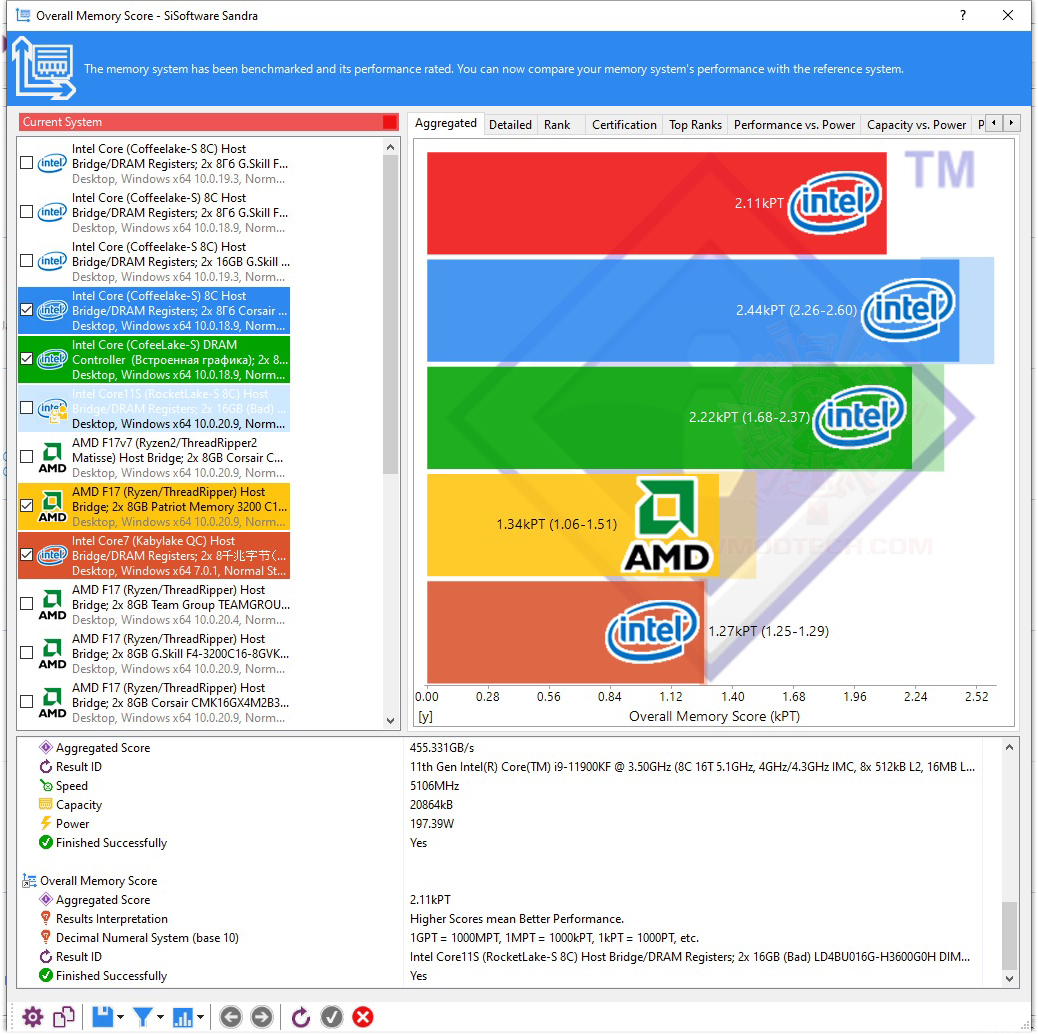The width and height of the screenshot is (1038, 1034).
Task: Click the Intel logo on the blue bar
Action: point(908,308)
